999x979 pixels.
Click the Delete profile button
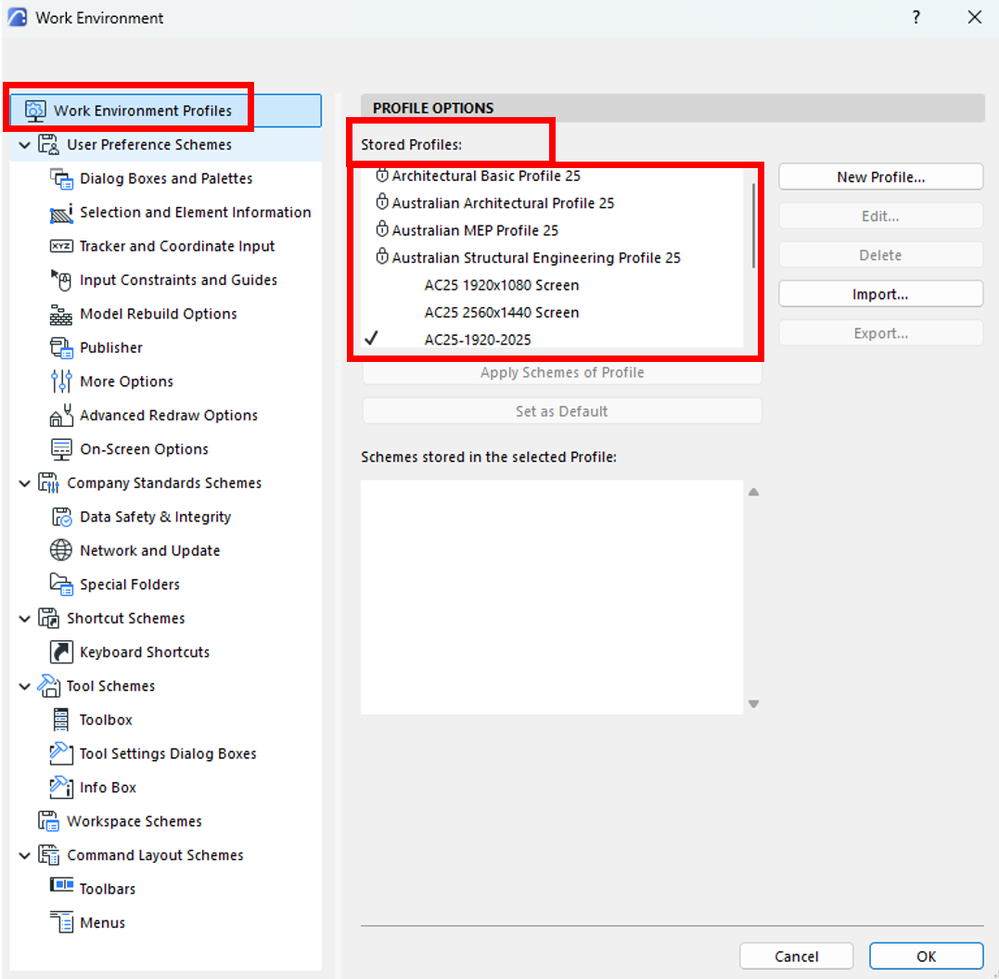pos(880,255)
